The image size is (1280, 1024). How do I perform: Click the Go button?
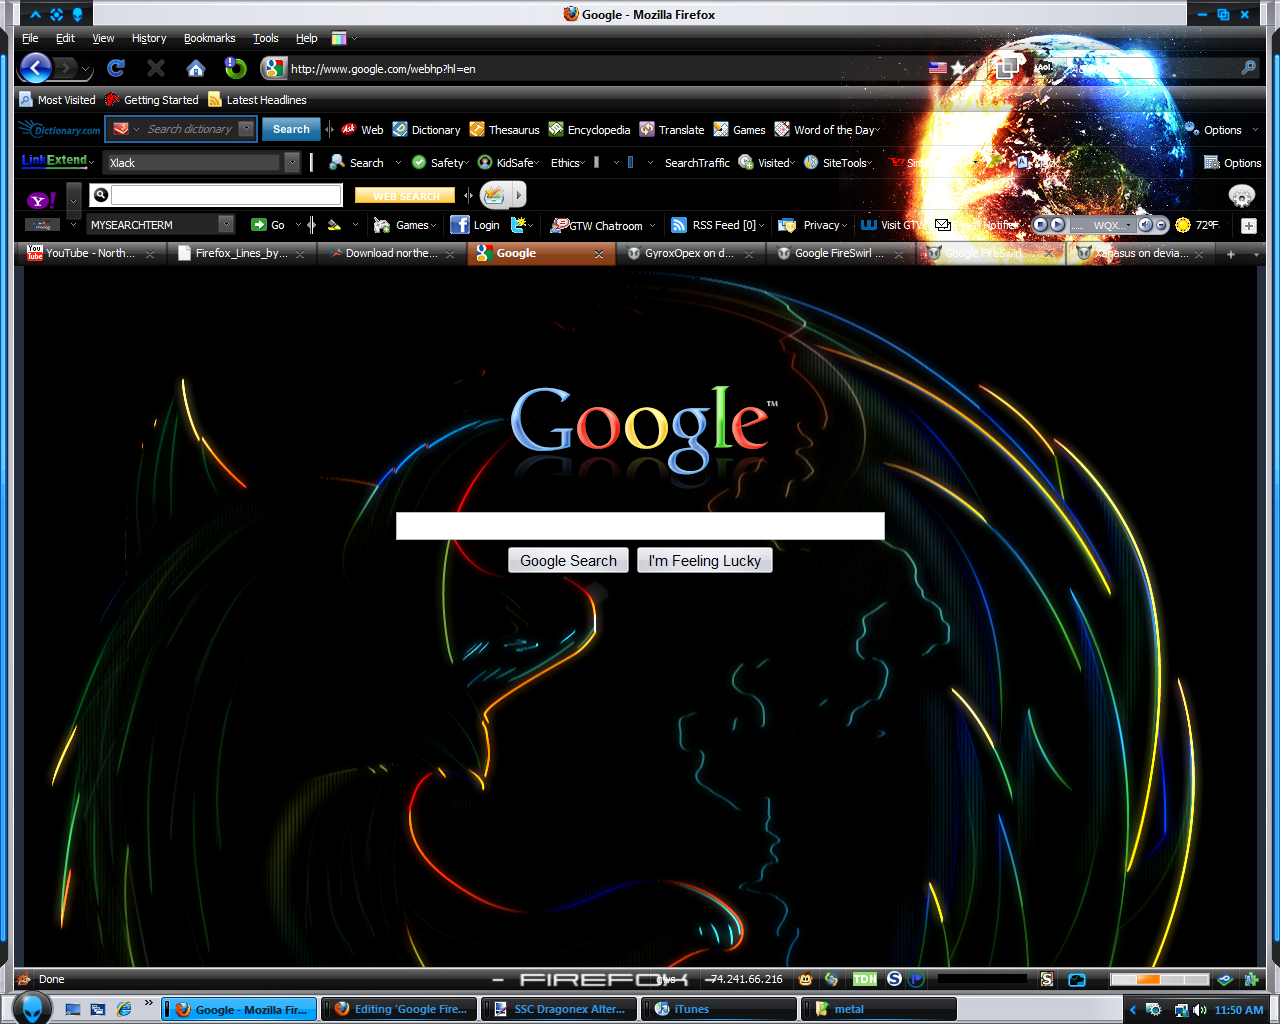coord(268,225)
